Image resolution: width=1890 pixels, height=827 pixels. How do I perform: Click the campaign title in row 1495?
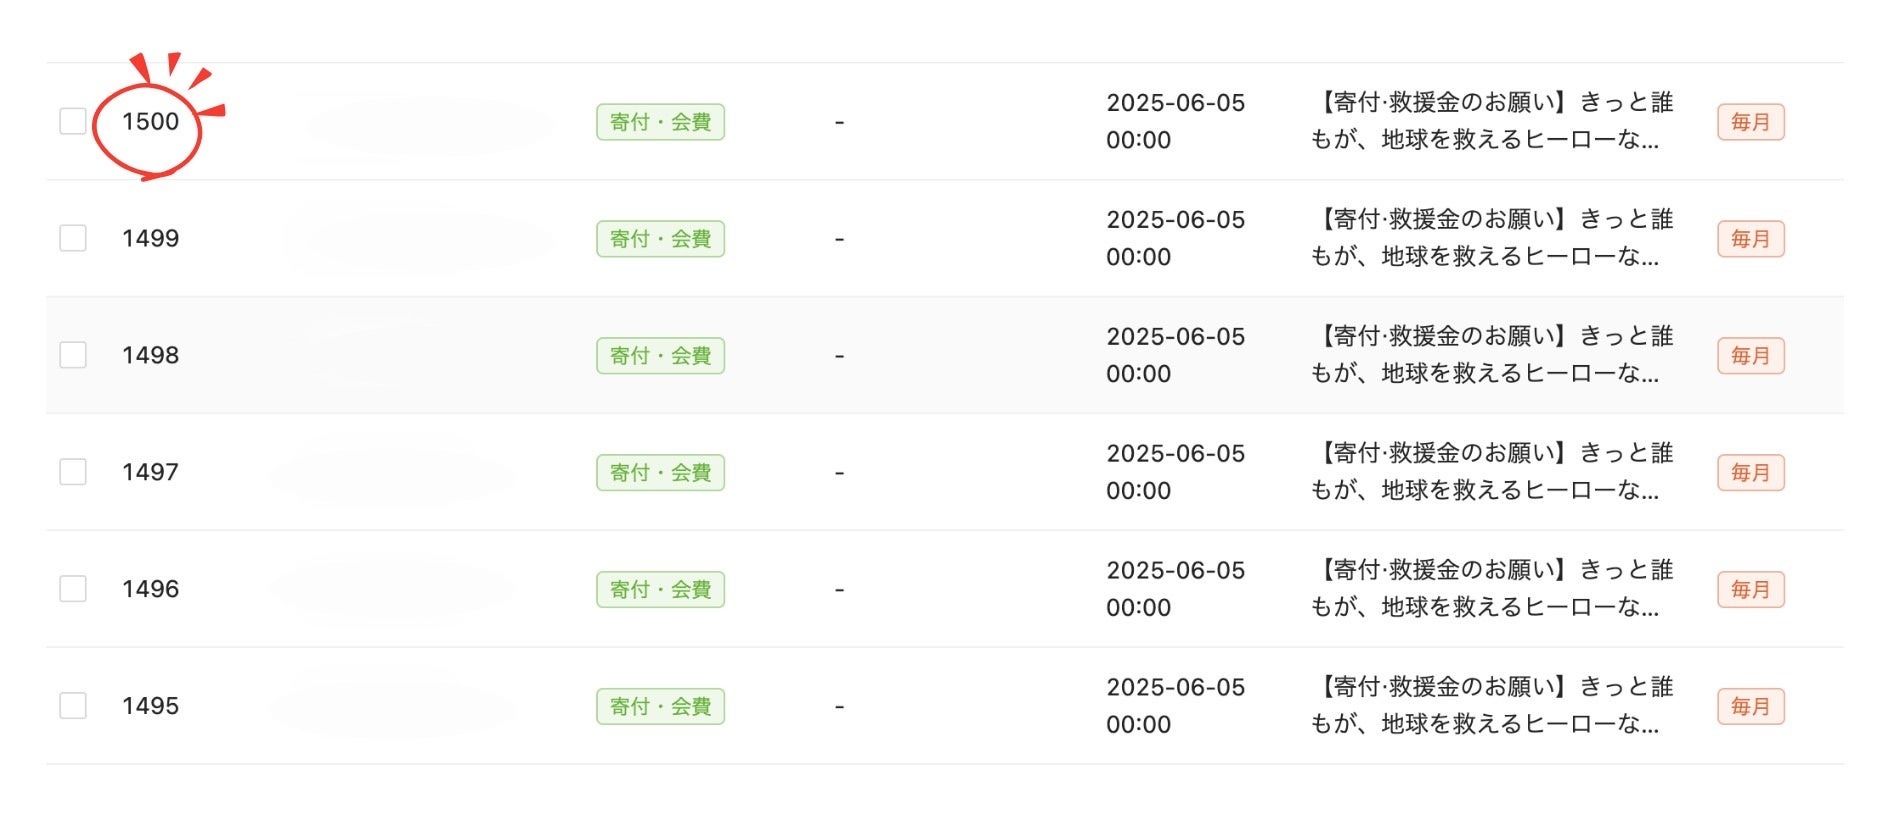pyautogui.click(x=1491, y=706)
